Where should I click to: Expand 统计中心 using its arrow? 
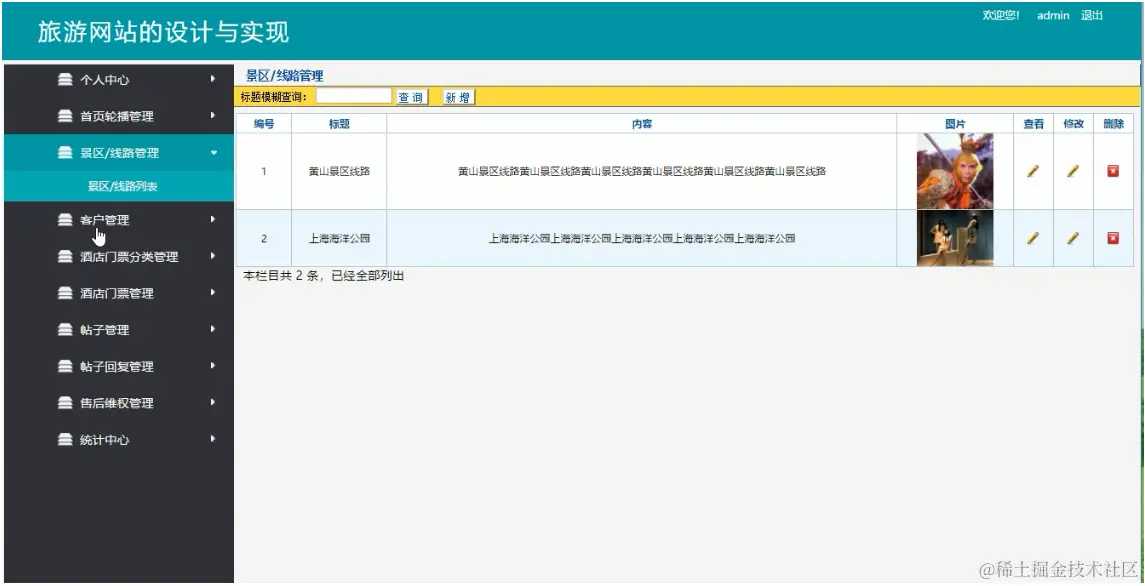(212, 438)
